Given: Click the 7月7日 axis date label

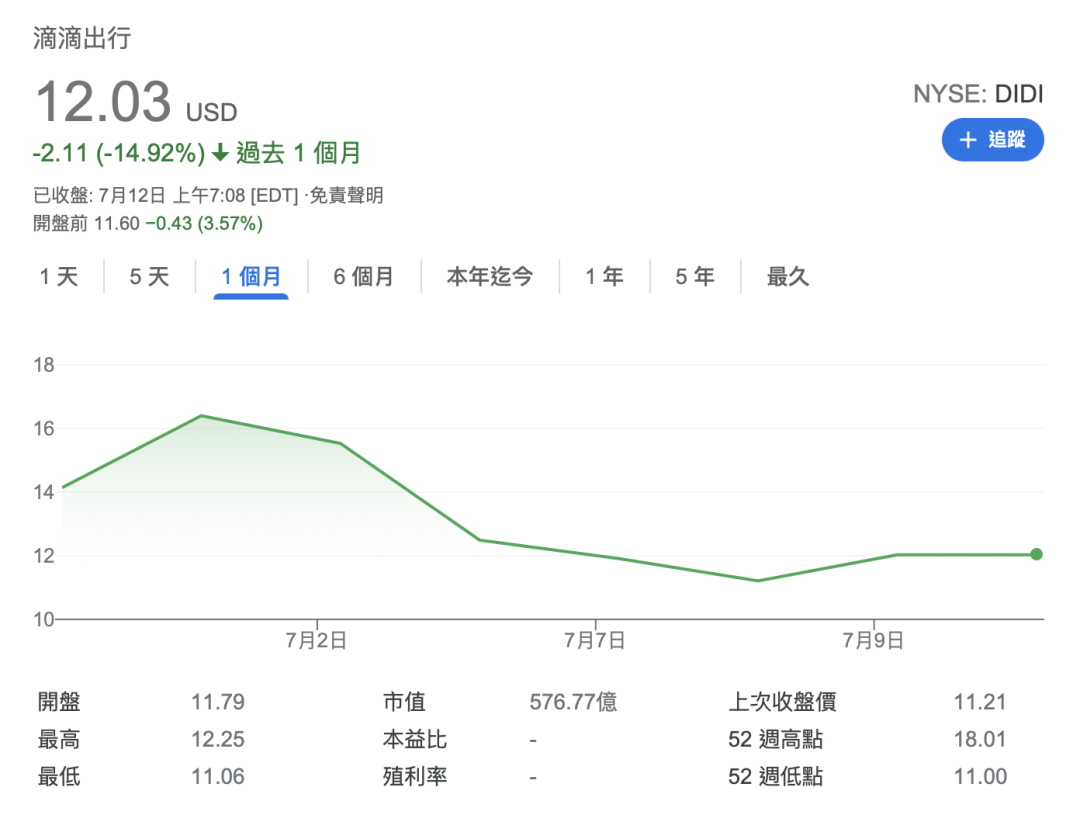Looking at the screenshot, I should 595,641.
